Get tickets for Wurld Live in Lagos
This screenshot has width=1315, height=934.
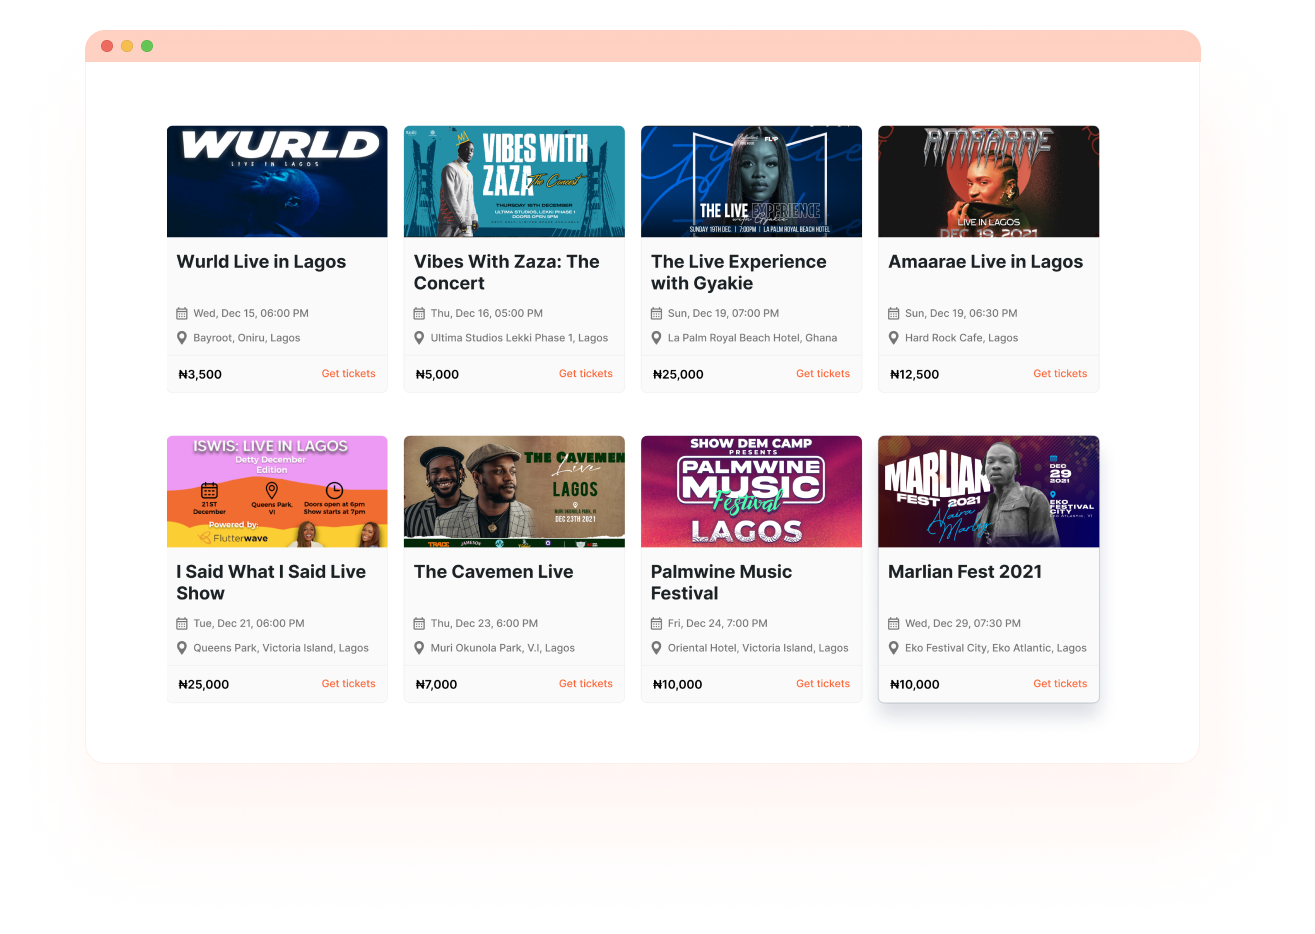[x=348, y=374]
